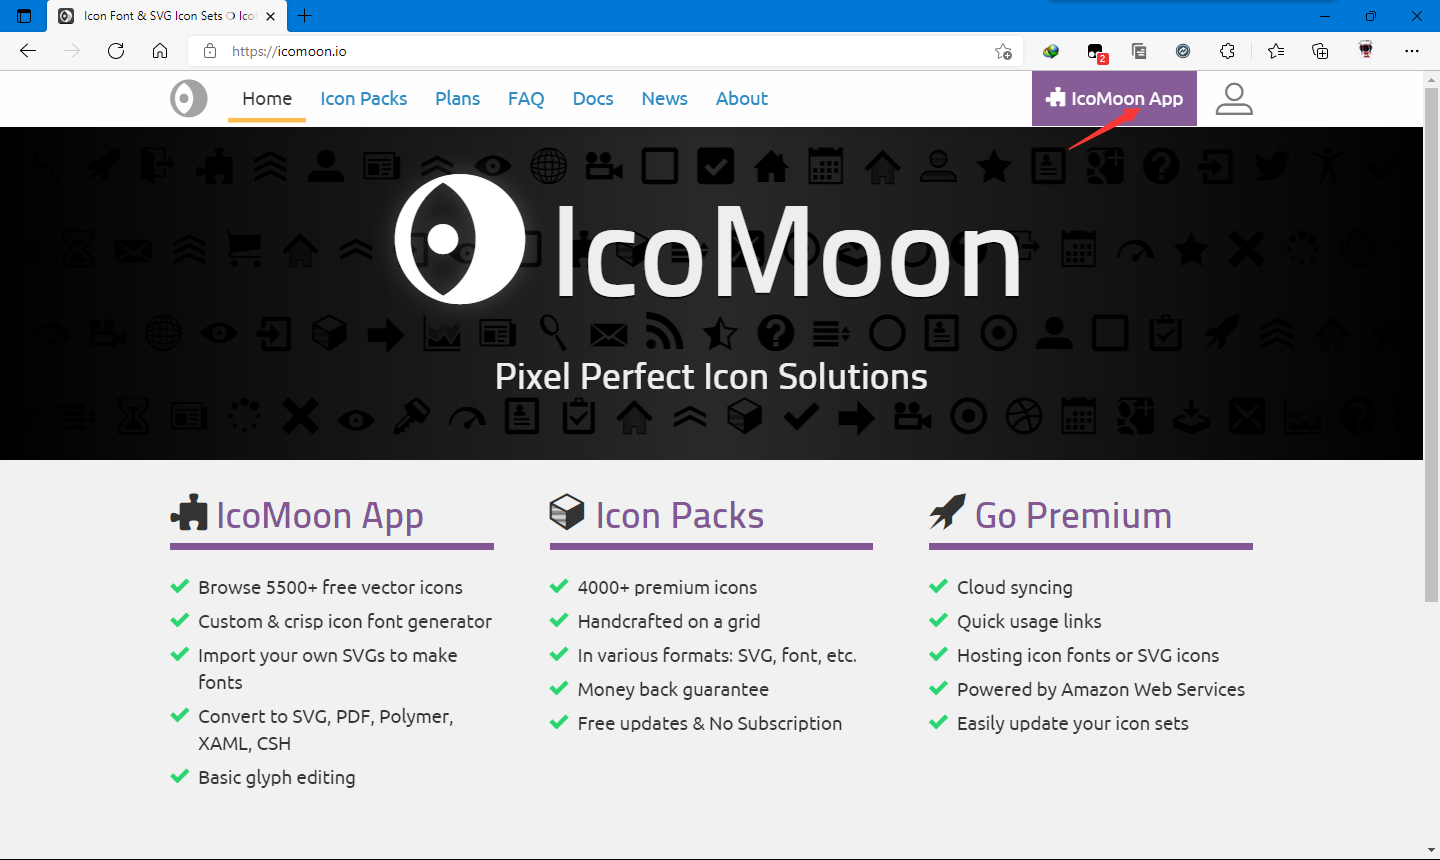Open the Go Premium heading link

click(1072, 515)
